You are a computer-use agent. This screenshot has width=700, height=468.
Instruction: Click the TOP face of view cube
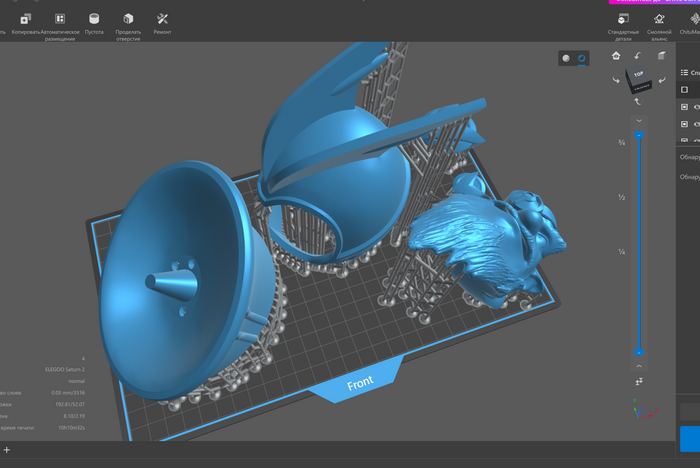[x=636, y=75]
